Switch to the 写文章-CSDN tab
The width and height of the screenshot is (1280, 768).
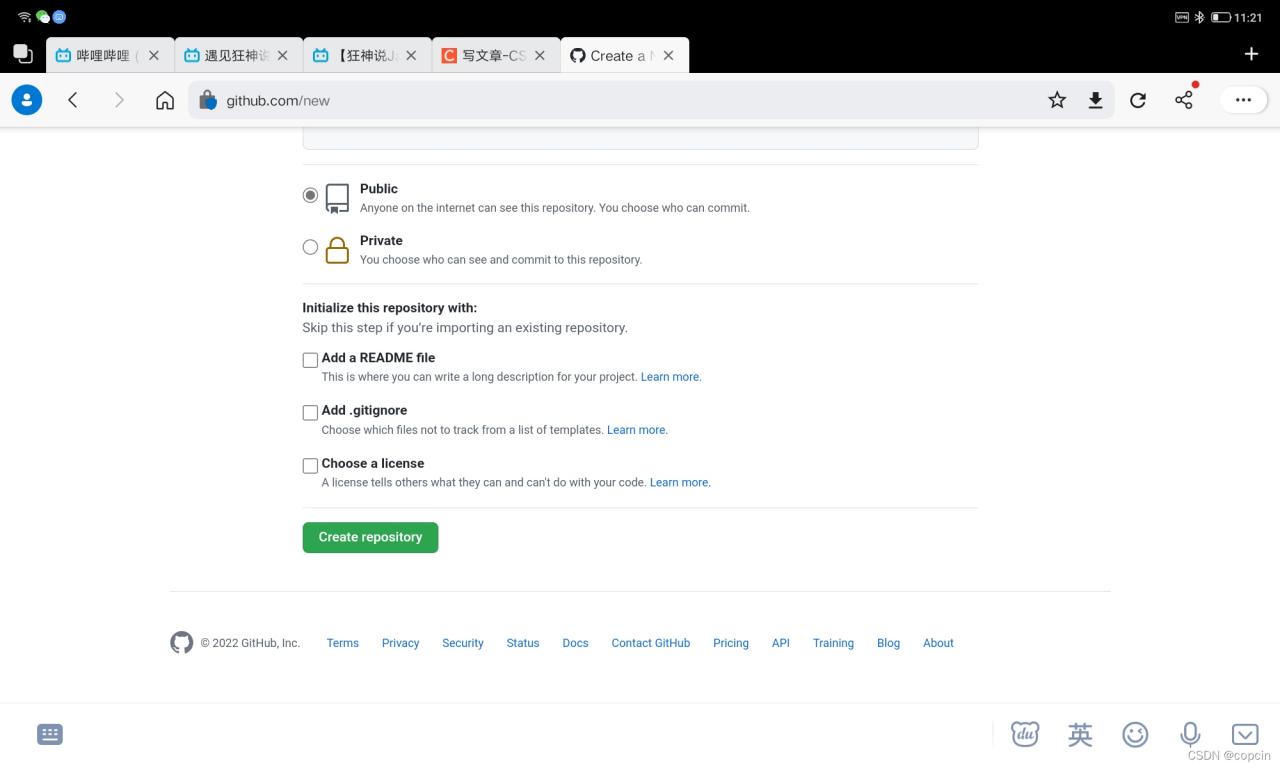tap(496, 56)
